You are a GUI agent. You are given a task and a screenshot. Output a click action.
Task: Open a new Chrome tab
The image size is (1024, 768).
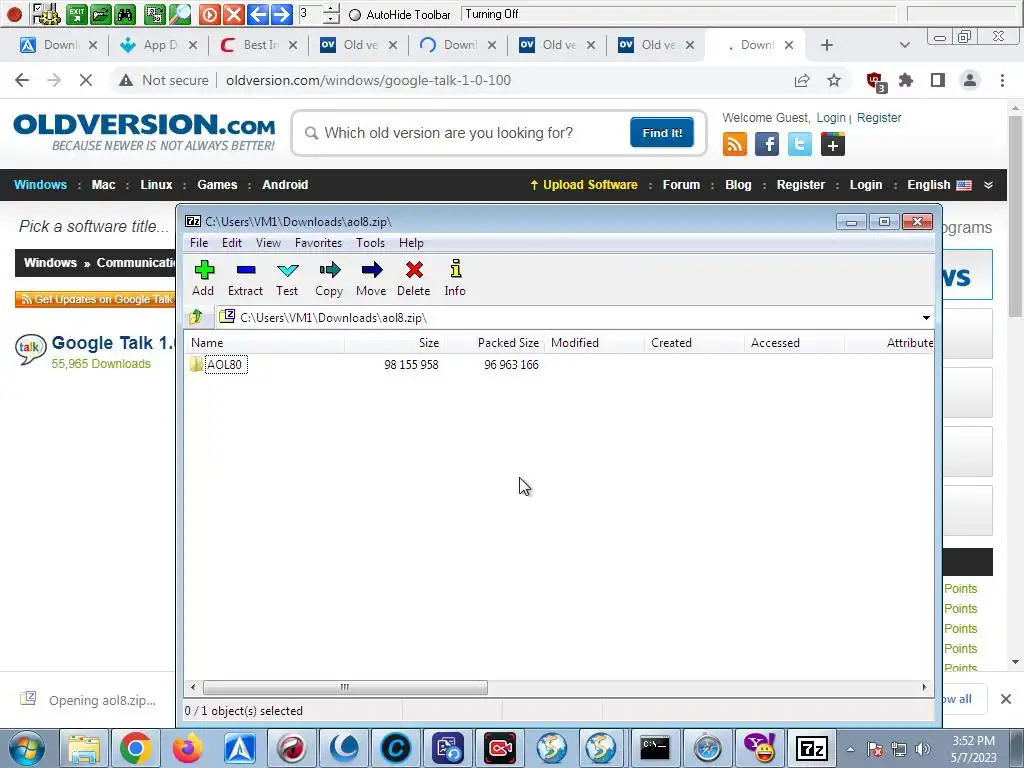[827, 45]
